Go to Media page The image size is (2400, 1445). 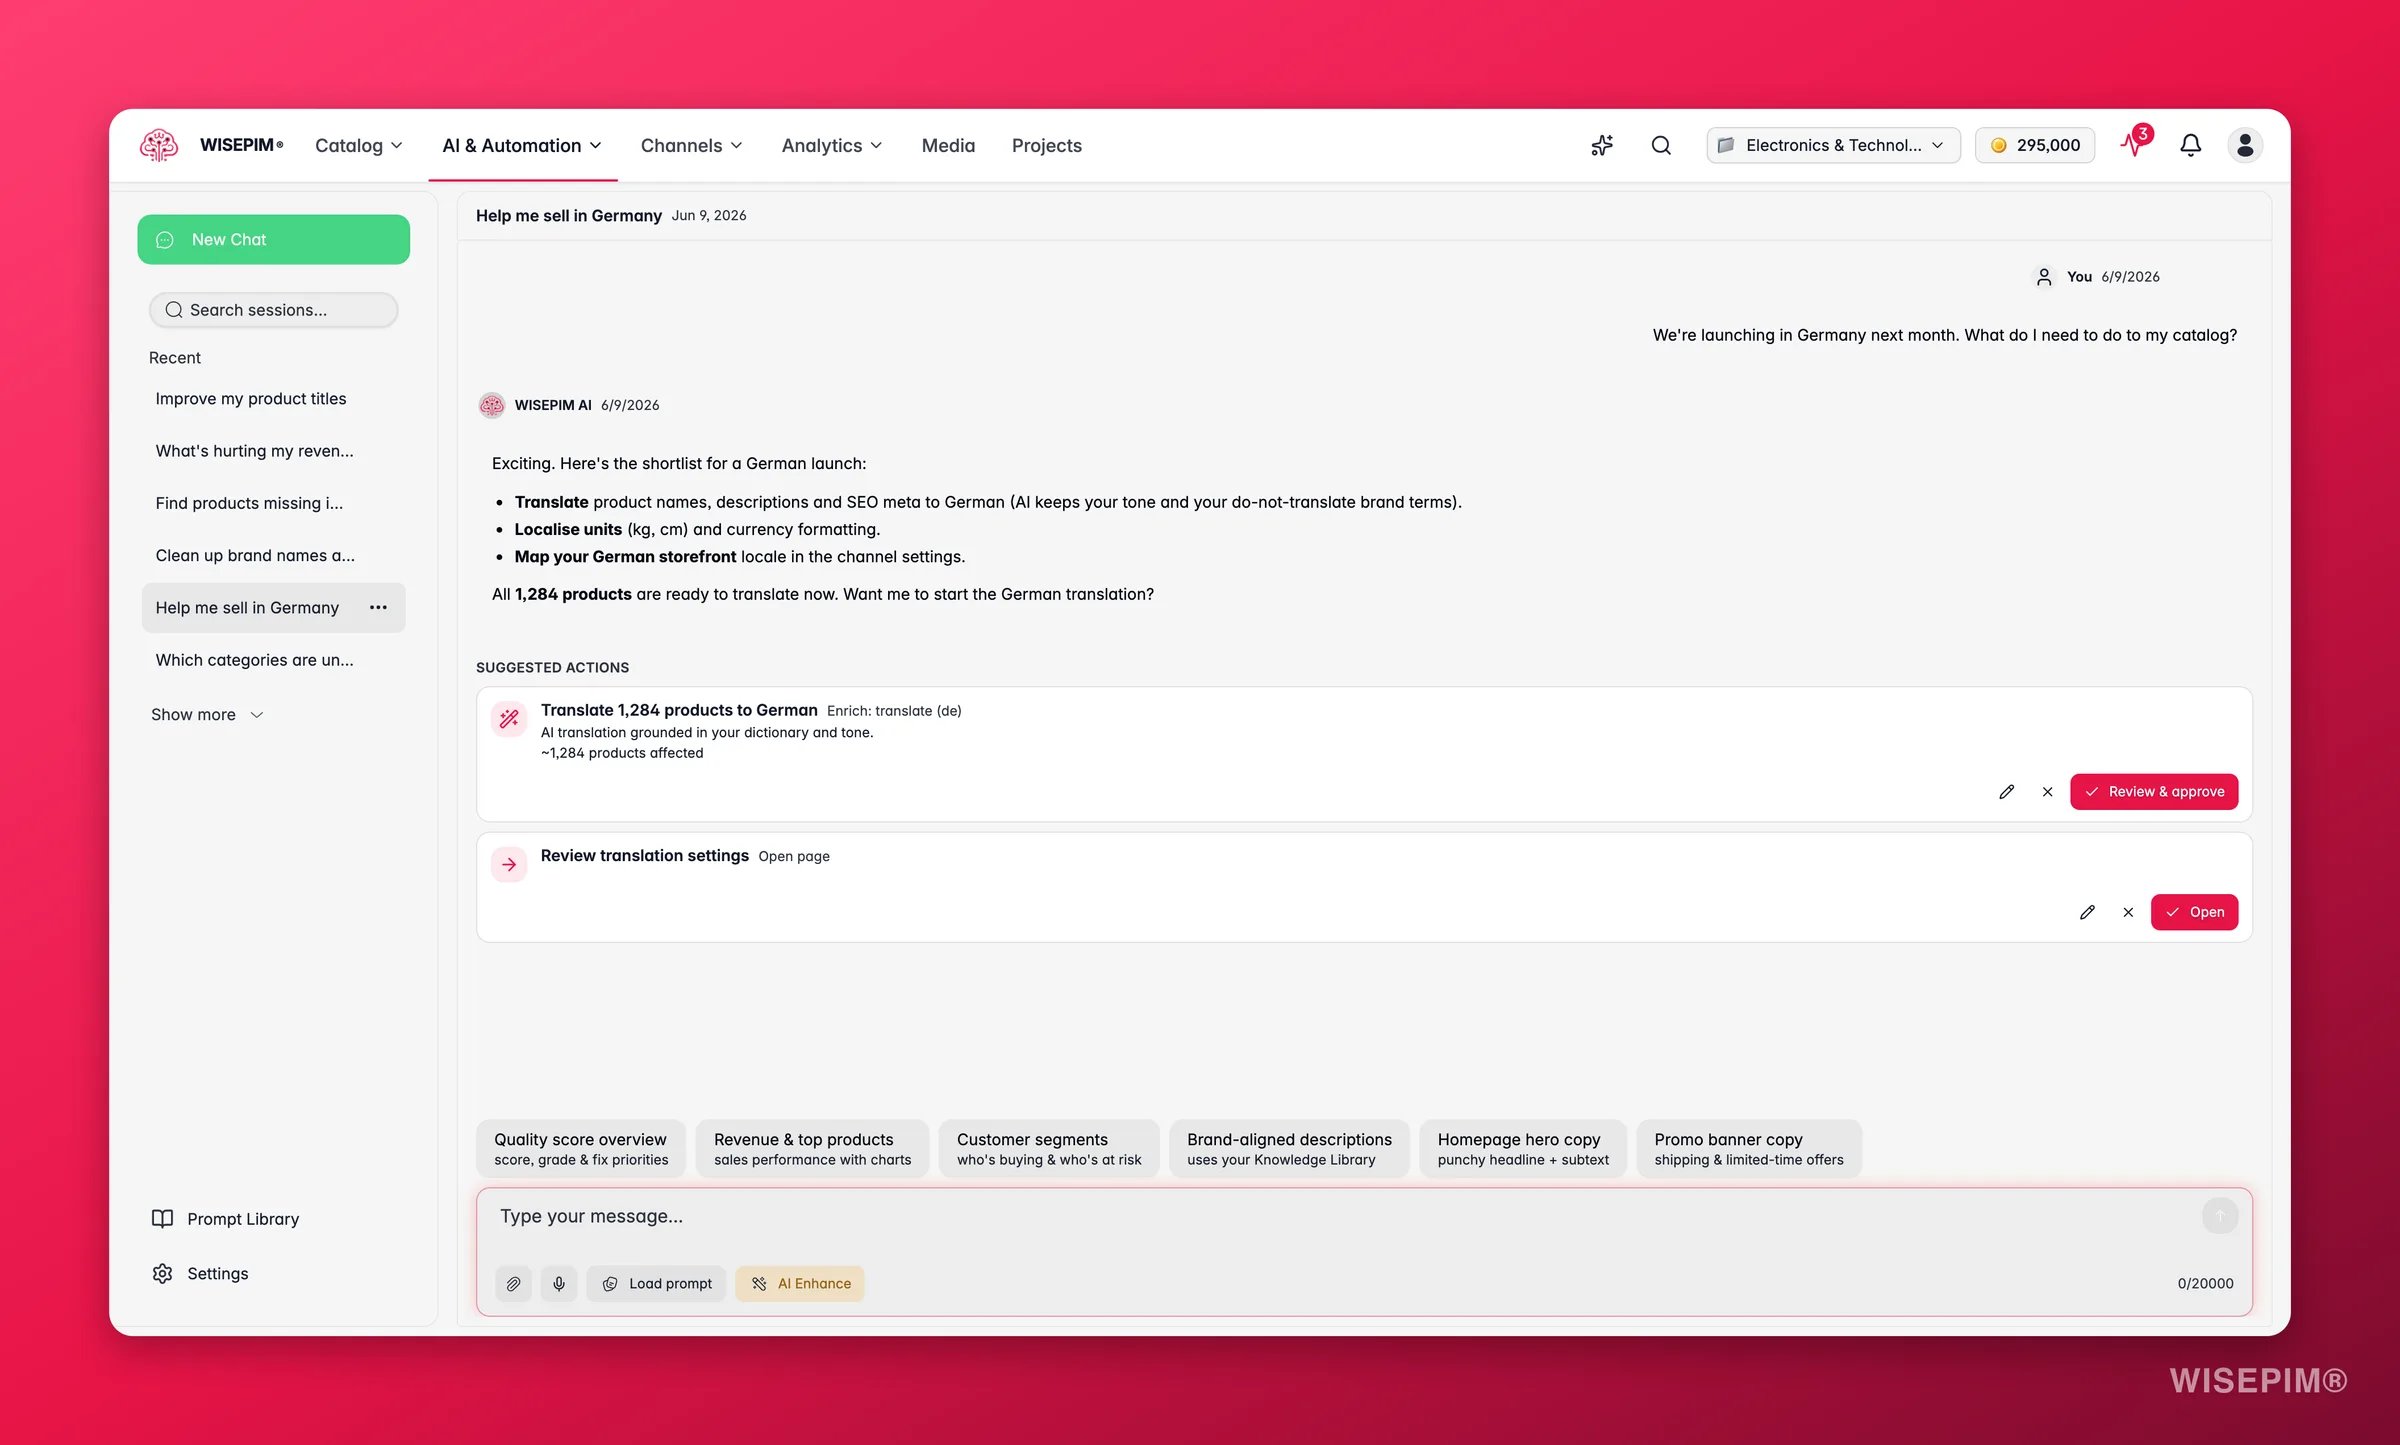948,145
